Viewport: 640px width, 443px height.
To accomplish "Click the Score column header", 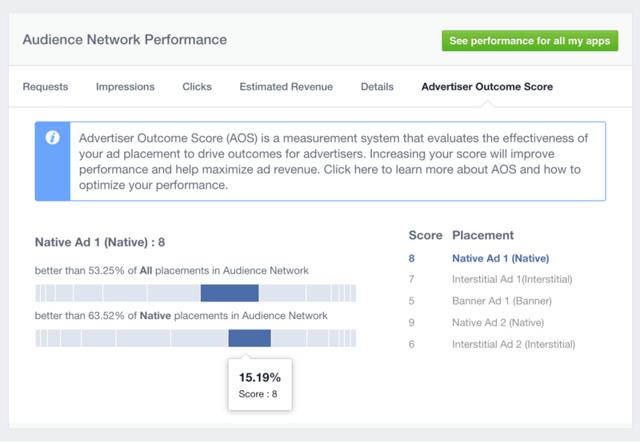I will (425, 235).
